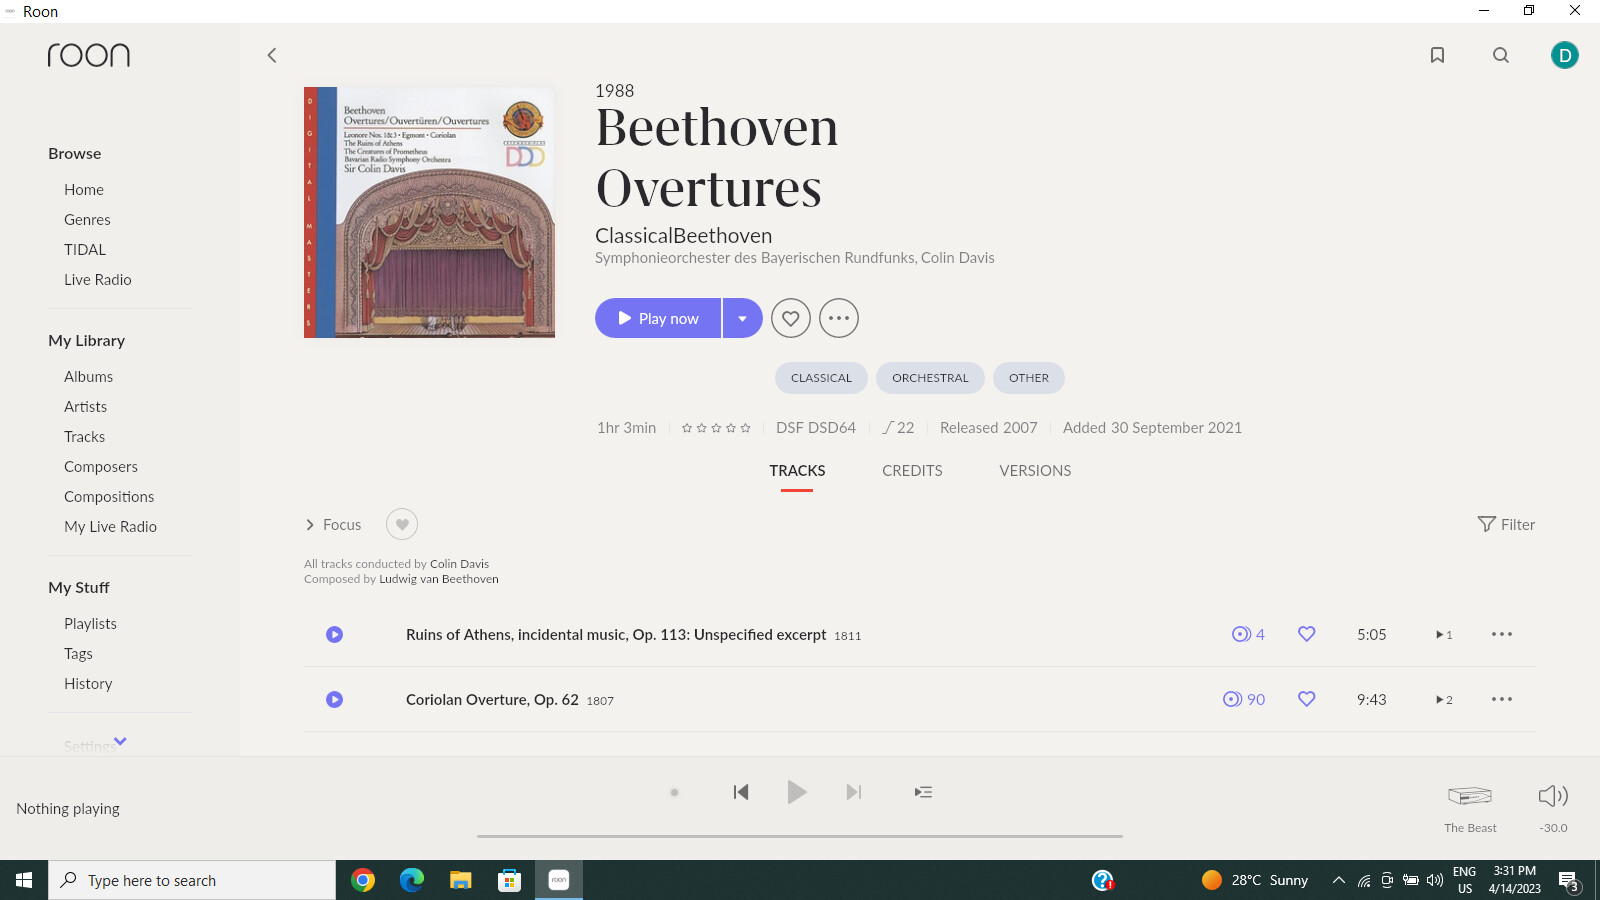Click the volume speaker icon
1600x900 pixels.
point(1553,796)
